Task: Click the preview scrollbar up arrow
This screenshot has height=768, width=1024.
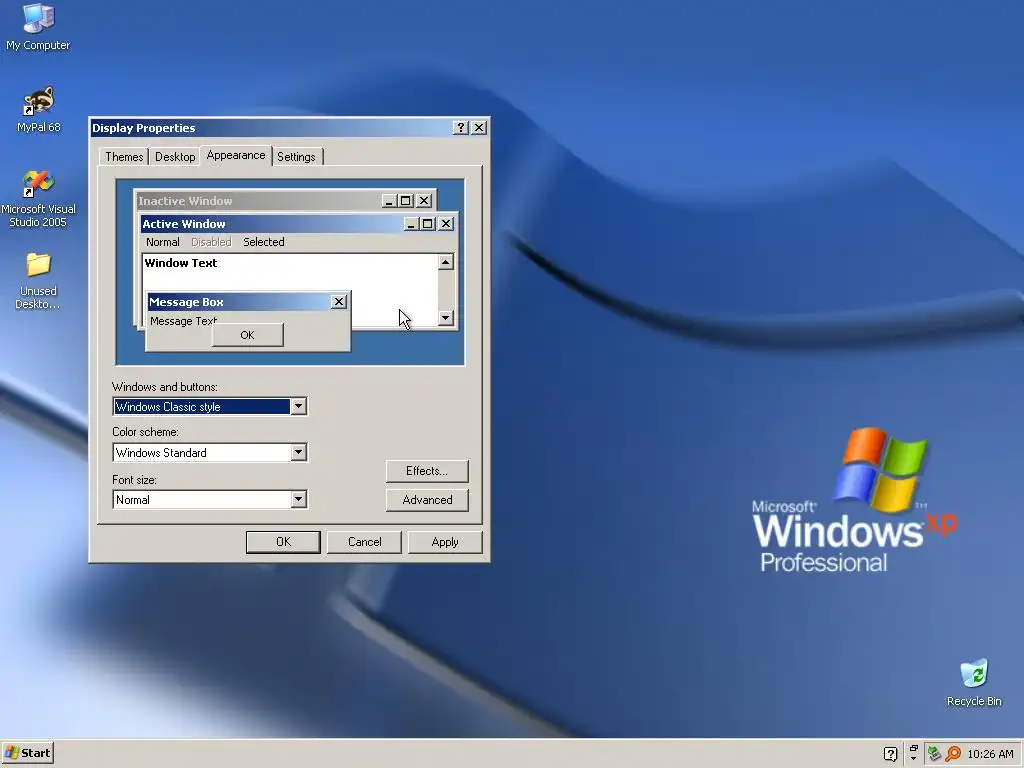Action: point(445,262)
